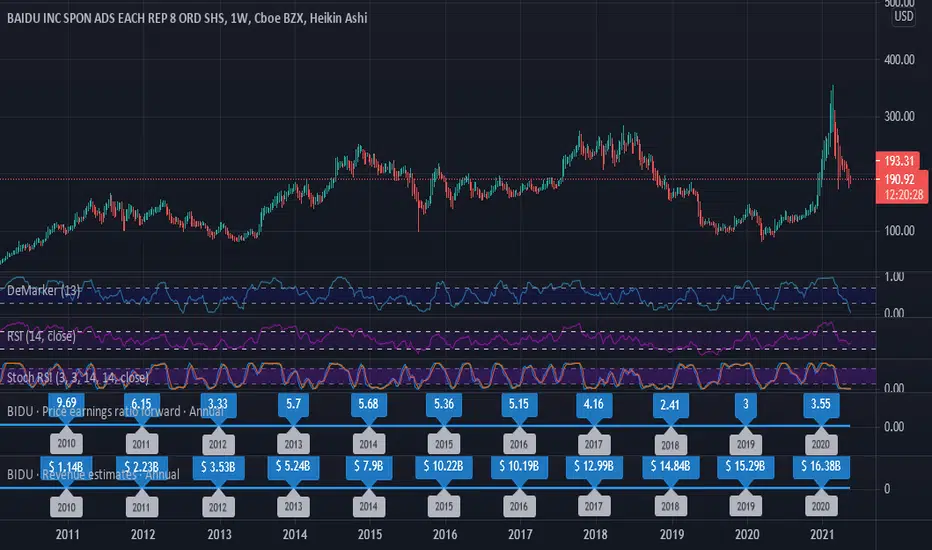Click the $ 14.84B revenue marker
The image size is (932, 550).
(670, 467)
